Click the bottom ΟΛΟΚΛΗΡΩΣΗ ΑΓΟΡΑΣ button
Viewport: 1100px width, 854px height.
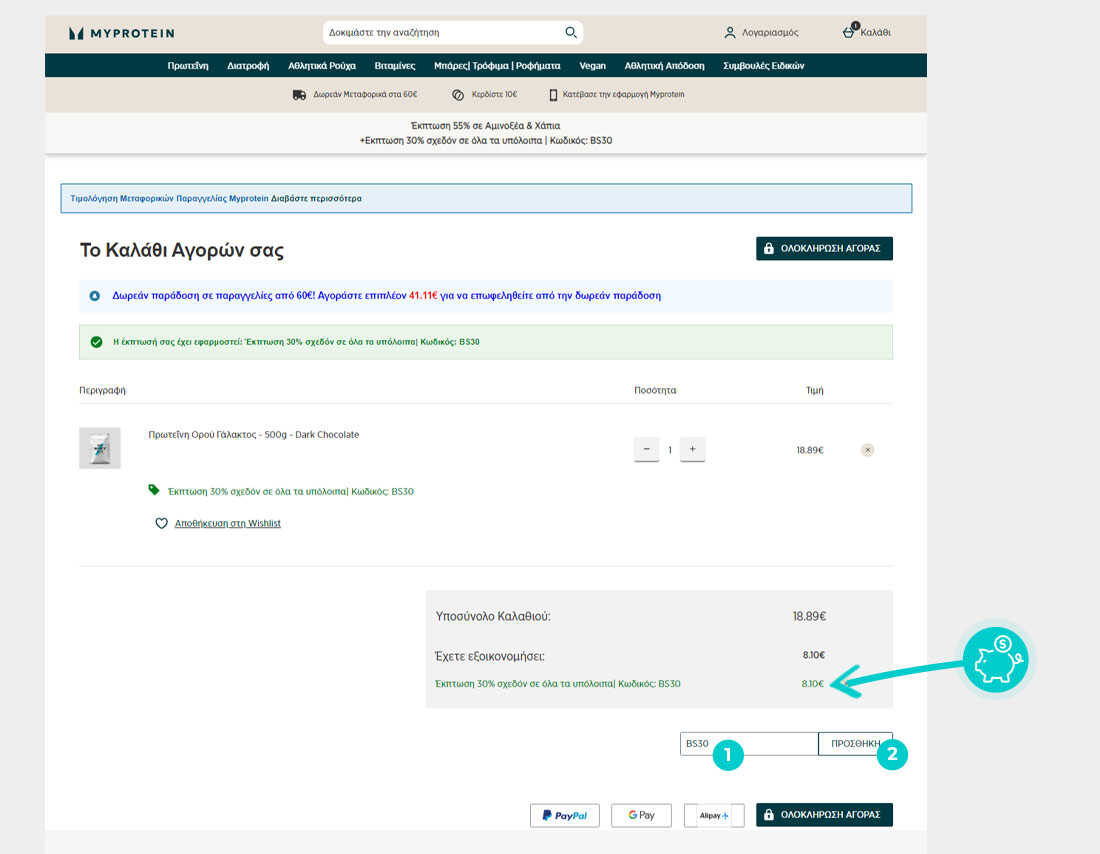coord(824,815)
